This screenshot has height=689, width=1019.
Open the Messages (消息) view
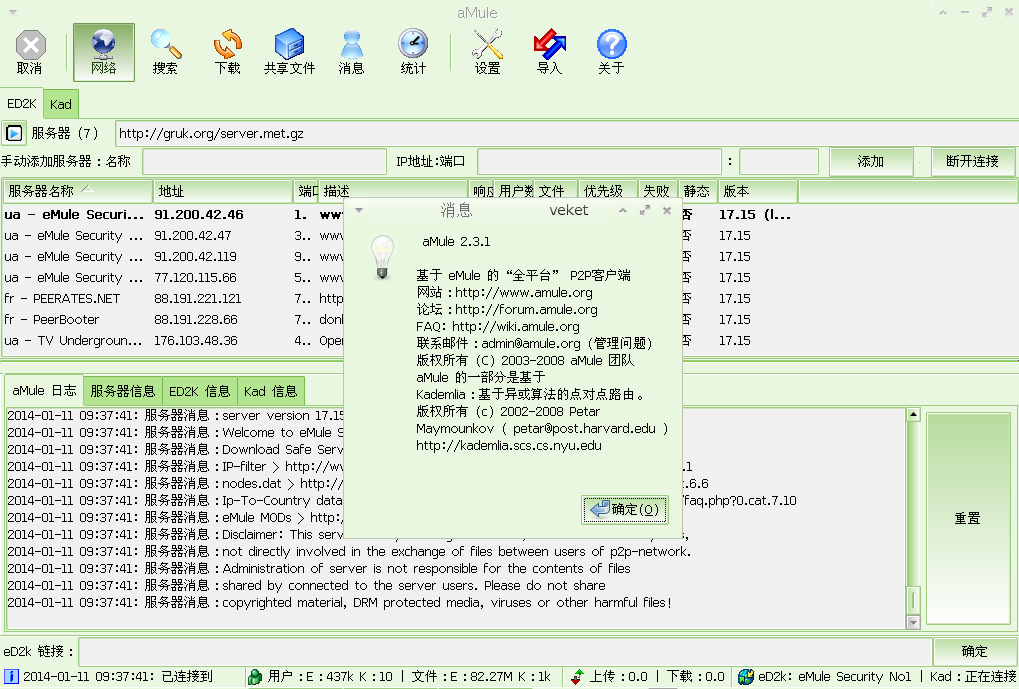click(352, 52)
